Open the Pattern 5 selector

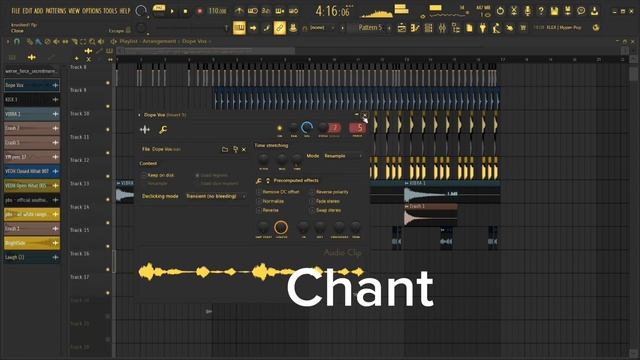370,28
